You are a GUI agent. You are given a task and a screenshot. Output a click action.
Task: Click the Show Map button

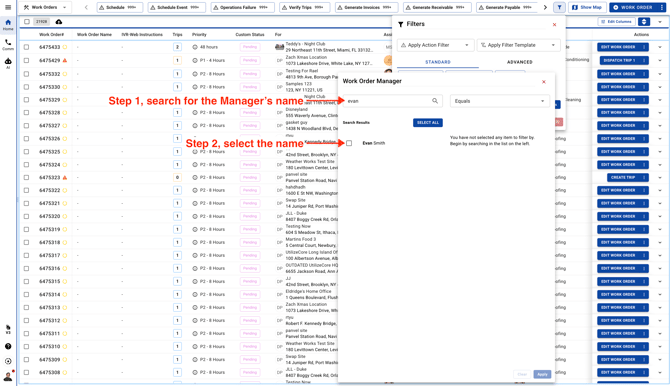pyautogui.click(x=587, y=7)
